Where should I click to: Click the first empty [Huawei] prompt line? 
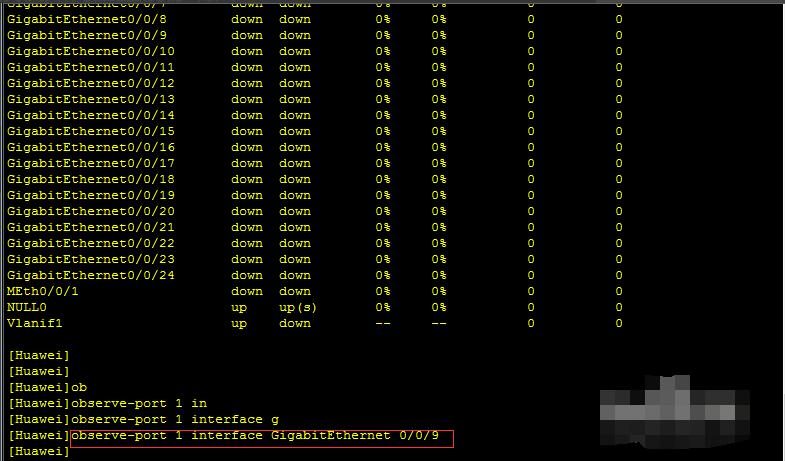(39, 355)
